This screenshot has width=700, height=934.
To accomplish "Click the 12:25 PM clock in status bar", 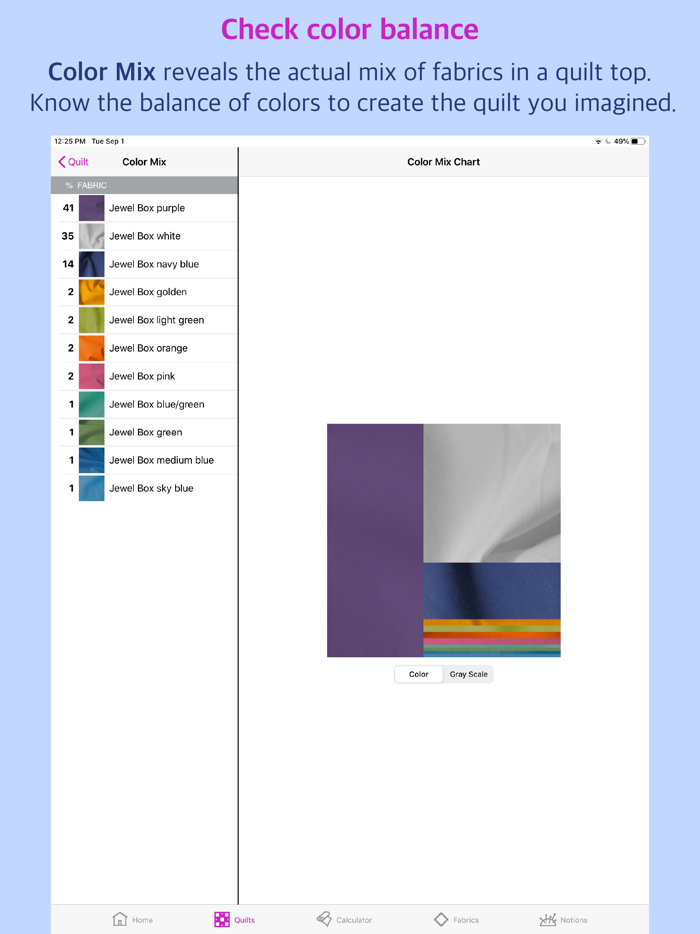I will point(70,141).
